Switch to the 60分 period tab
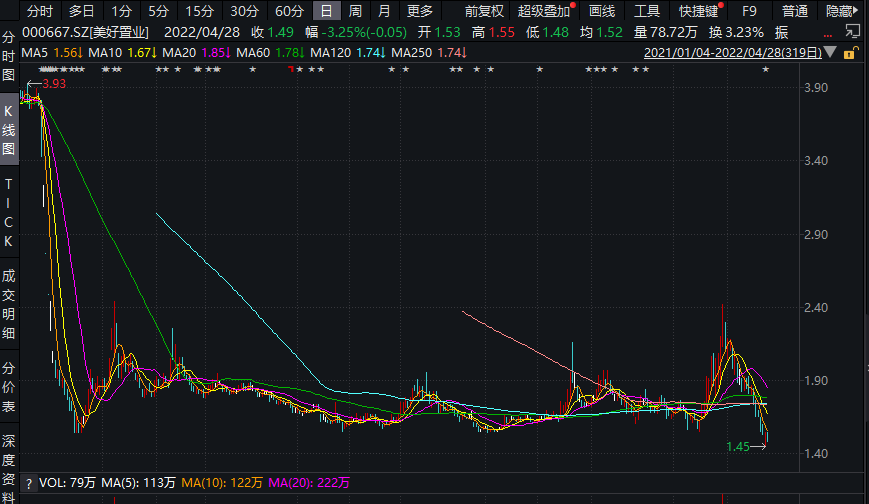 click(288, 11)
